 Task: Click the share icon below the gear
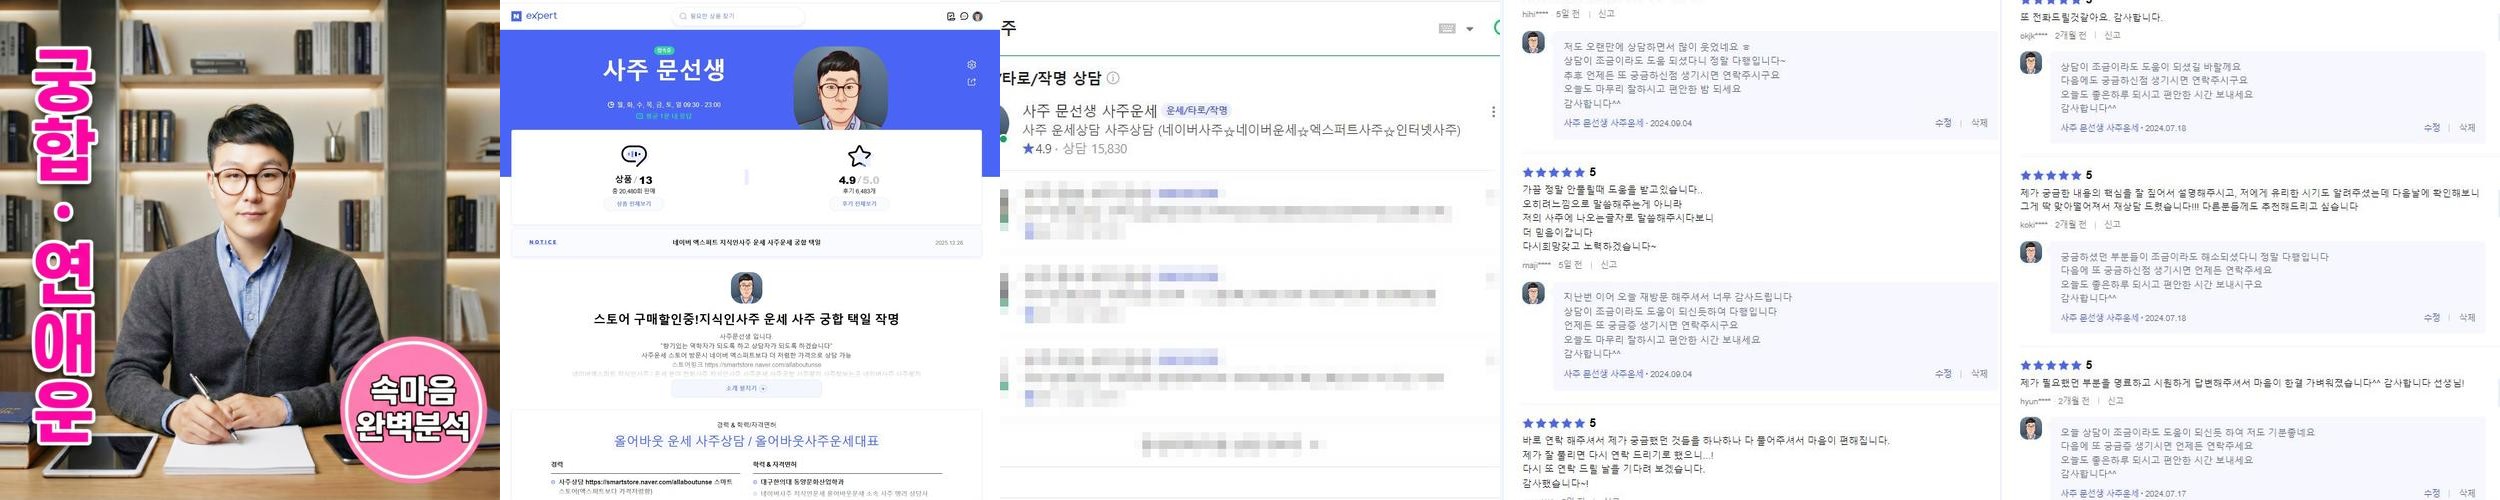pos(971,82)
